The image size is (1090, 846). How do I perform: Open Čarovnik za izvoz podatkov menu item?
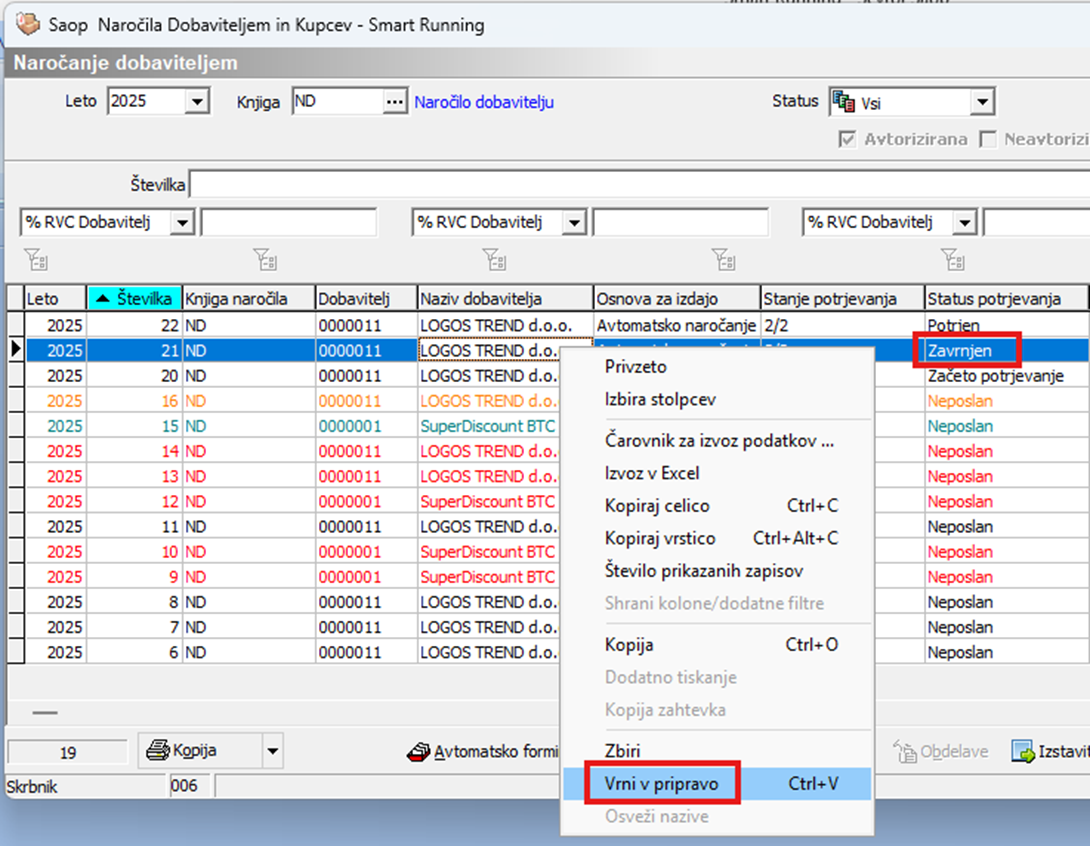[717, 441]
